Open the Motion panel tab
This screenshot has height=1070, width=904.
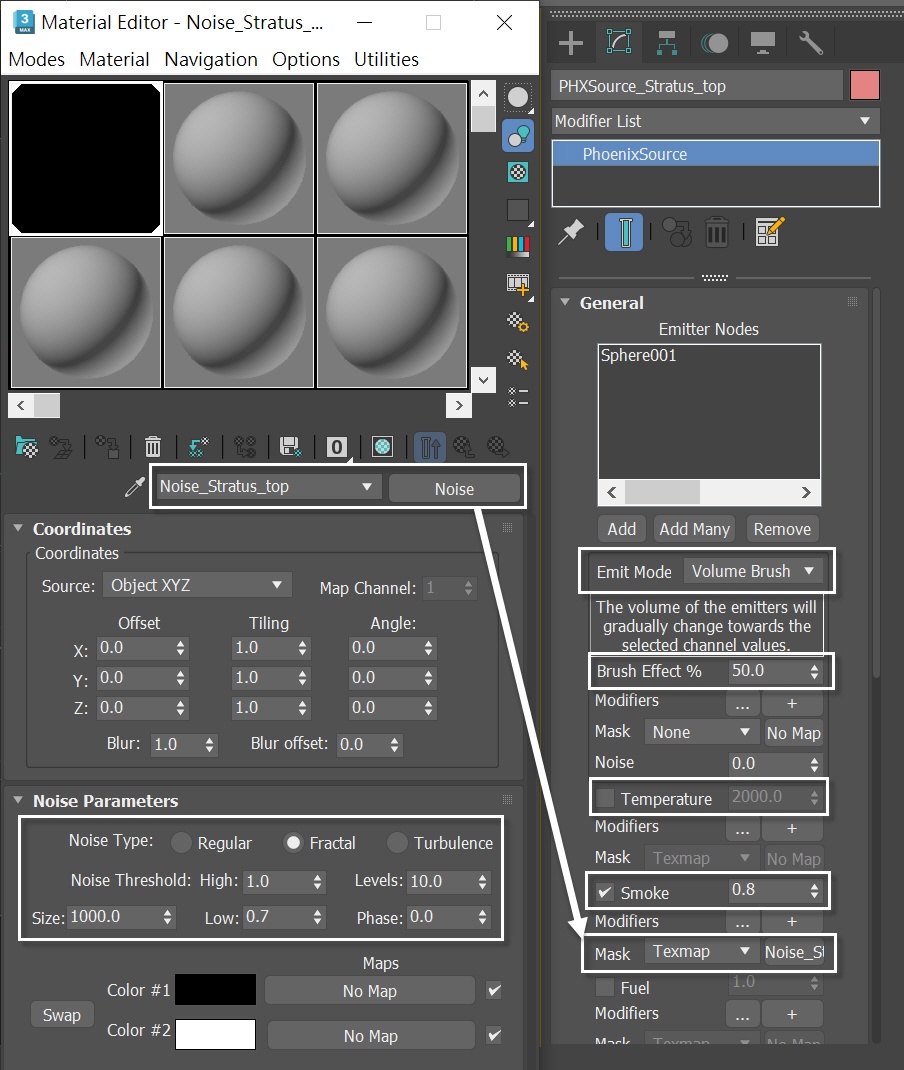point(714,43)
